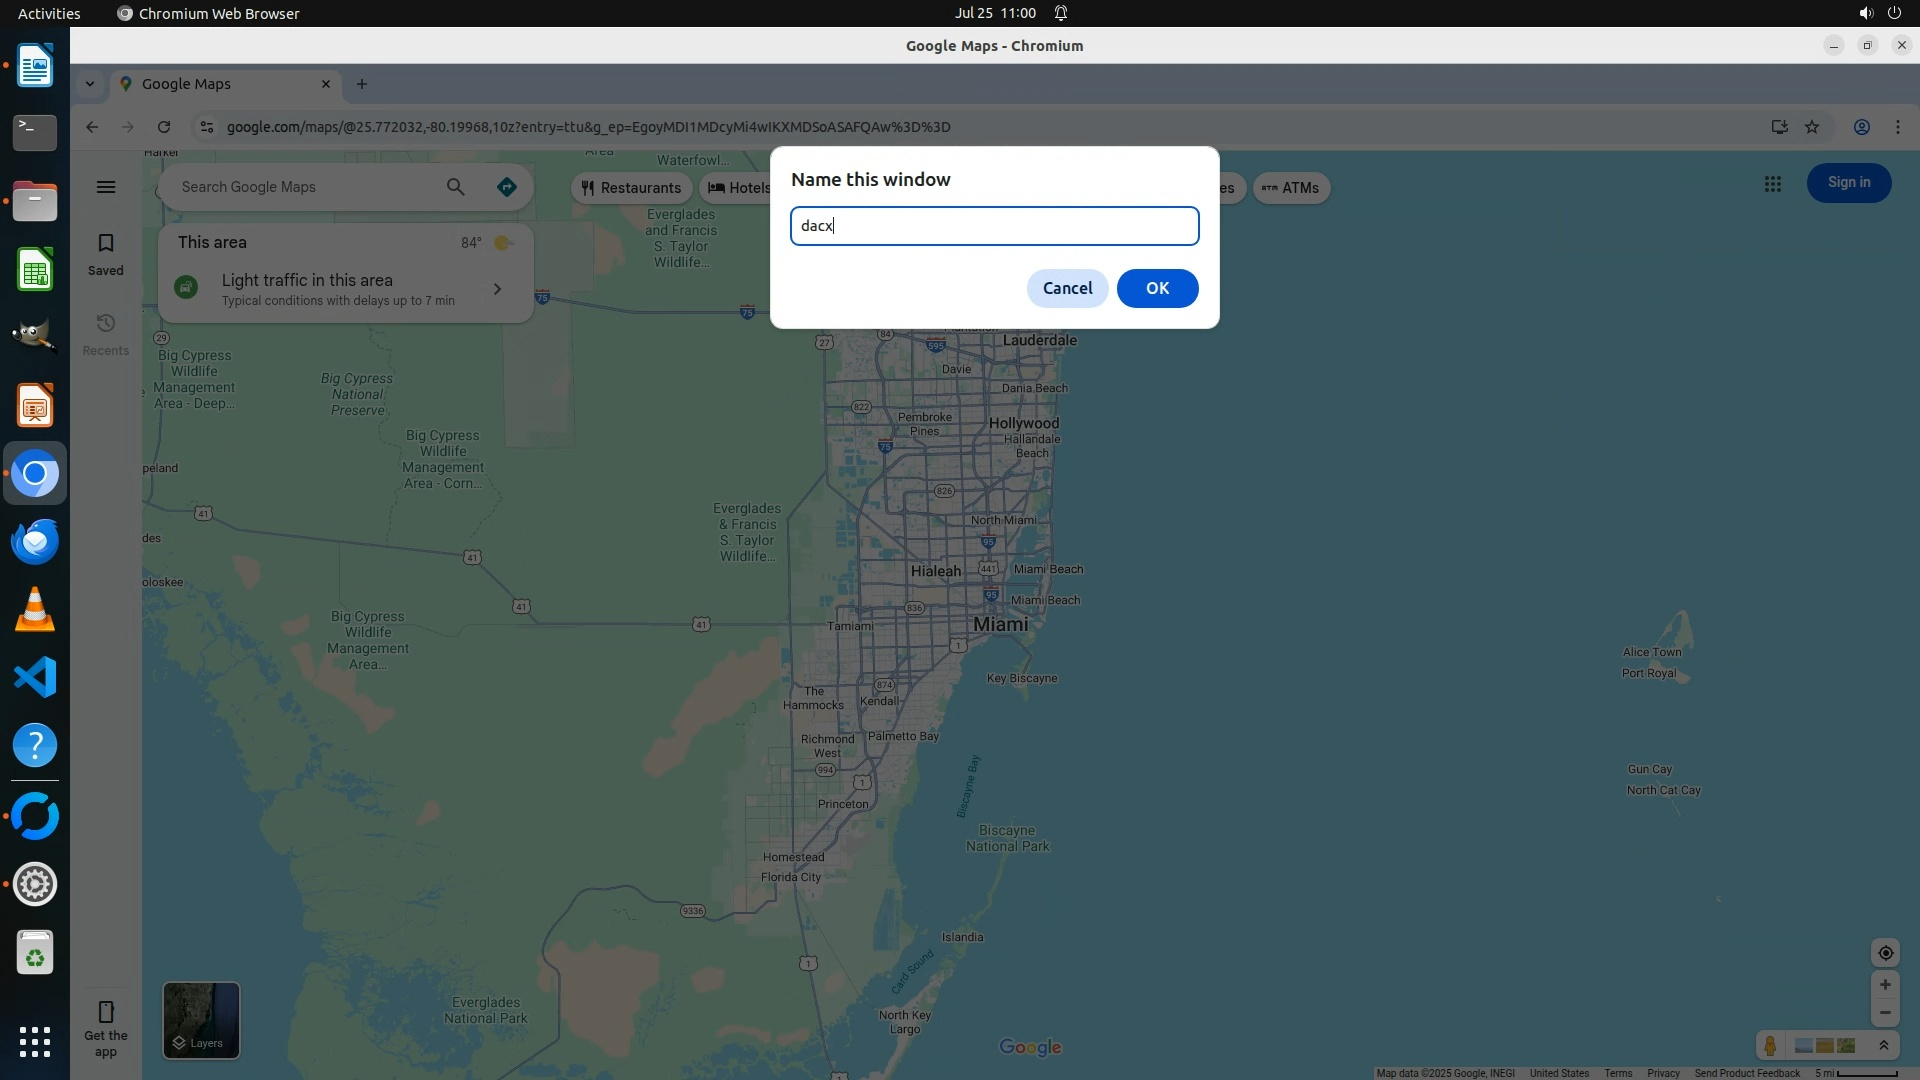Screen dimensions: 1920x1080
Task: Click the window name text field
Action: pos(994,226)
